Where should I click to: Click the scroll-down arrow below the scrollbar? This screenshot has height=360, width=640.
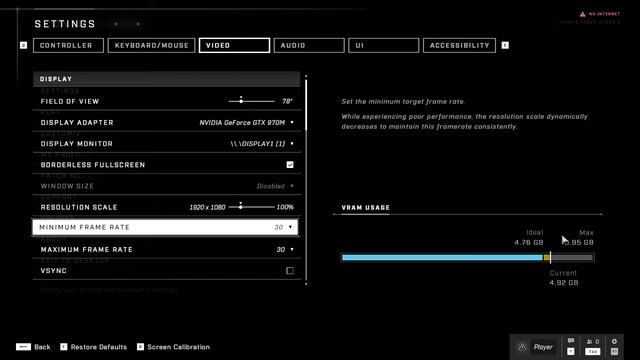click(x=306, y=284)
